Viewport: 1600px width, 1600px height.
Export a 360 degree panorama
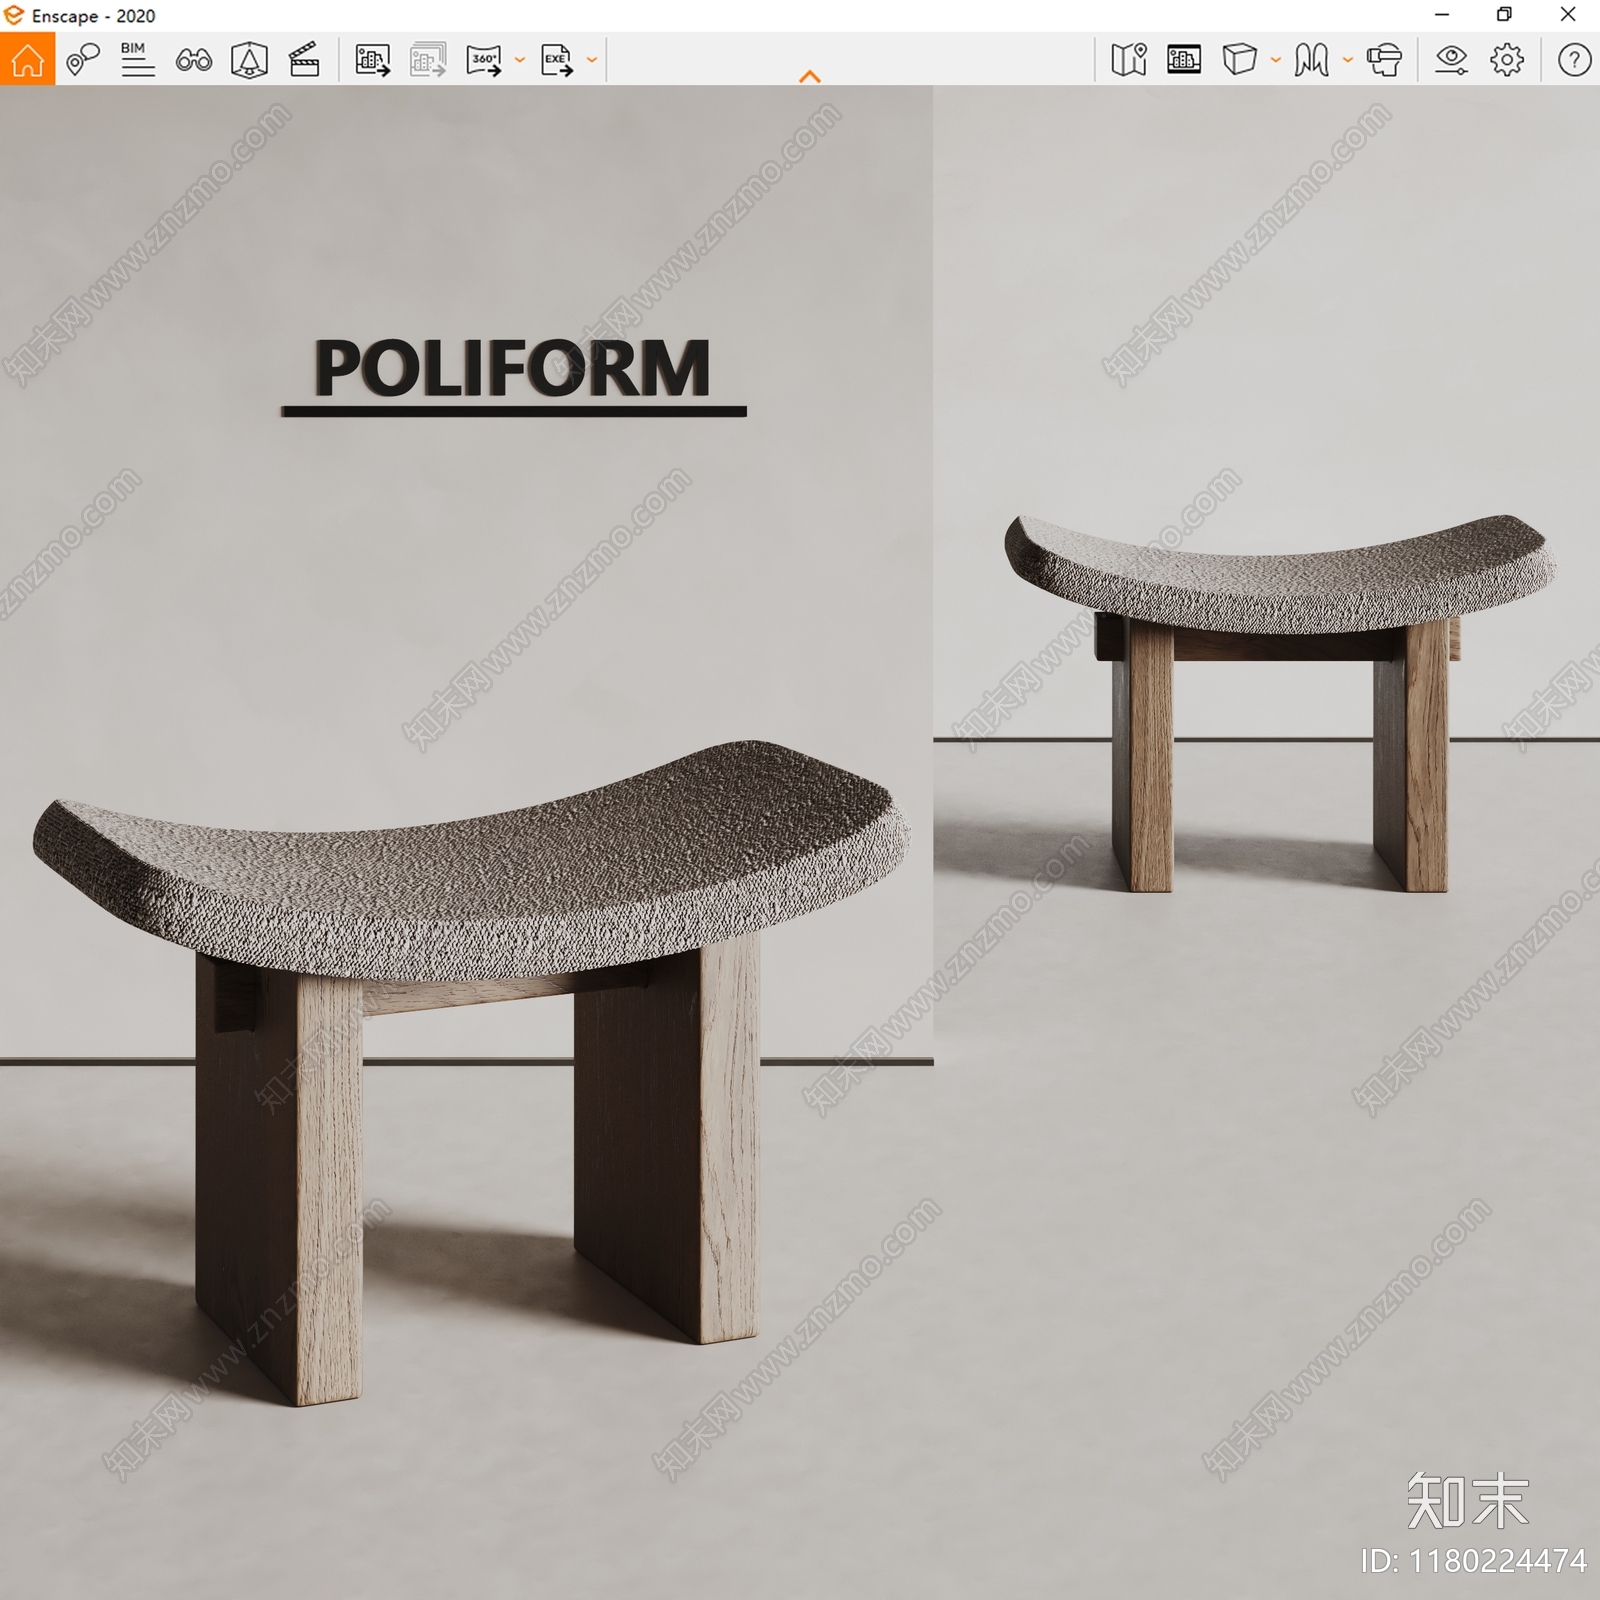pyautogui.click(x=484, y=60)
